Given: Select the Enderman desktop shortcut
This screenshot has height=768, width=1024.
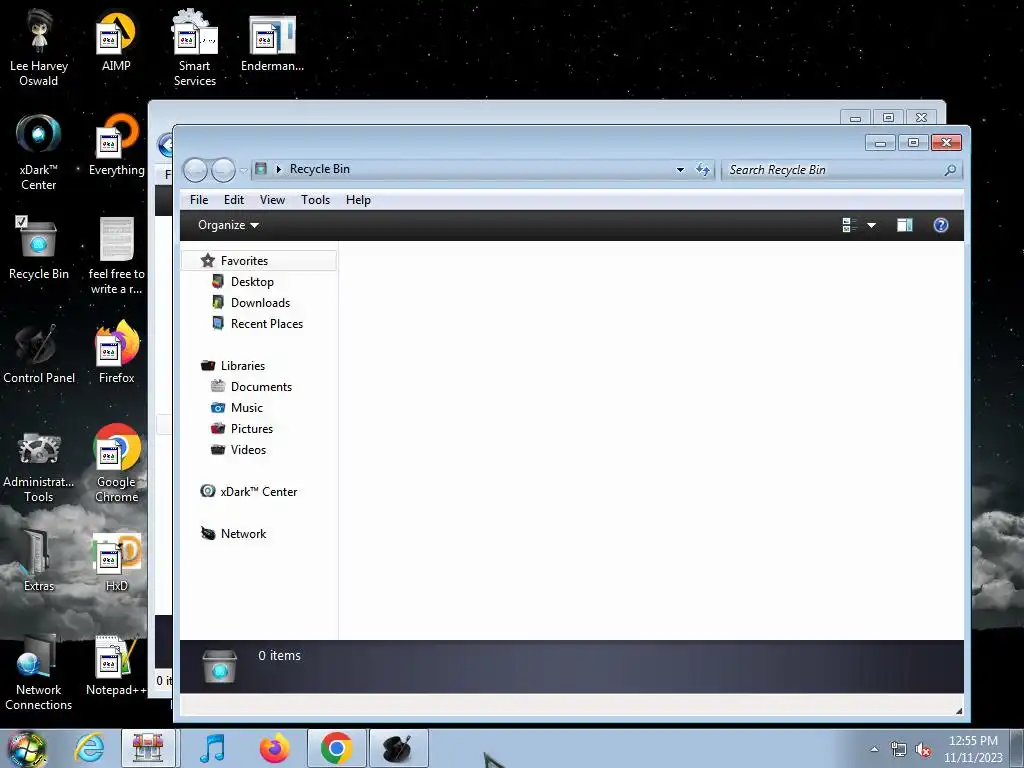Looking at the screenshot, I should click(272, 43).
